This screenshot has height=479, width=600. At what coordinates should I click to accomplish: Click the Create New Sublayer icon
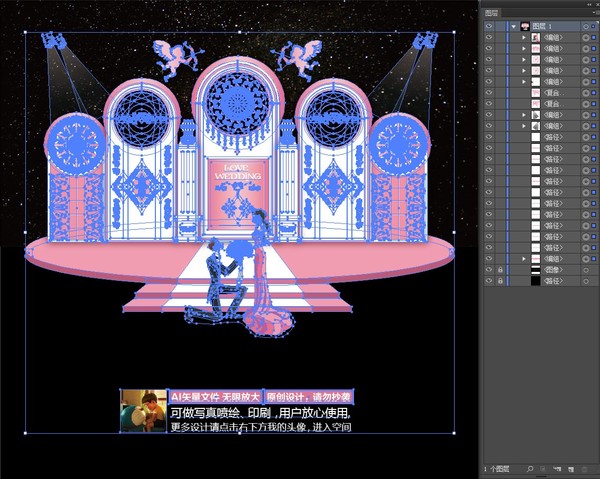(x=557, y=469)
